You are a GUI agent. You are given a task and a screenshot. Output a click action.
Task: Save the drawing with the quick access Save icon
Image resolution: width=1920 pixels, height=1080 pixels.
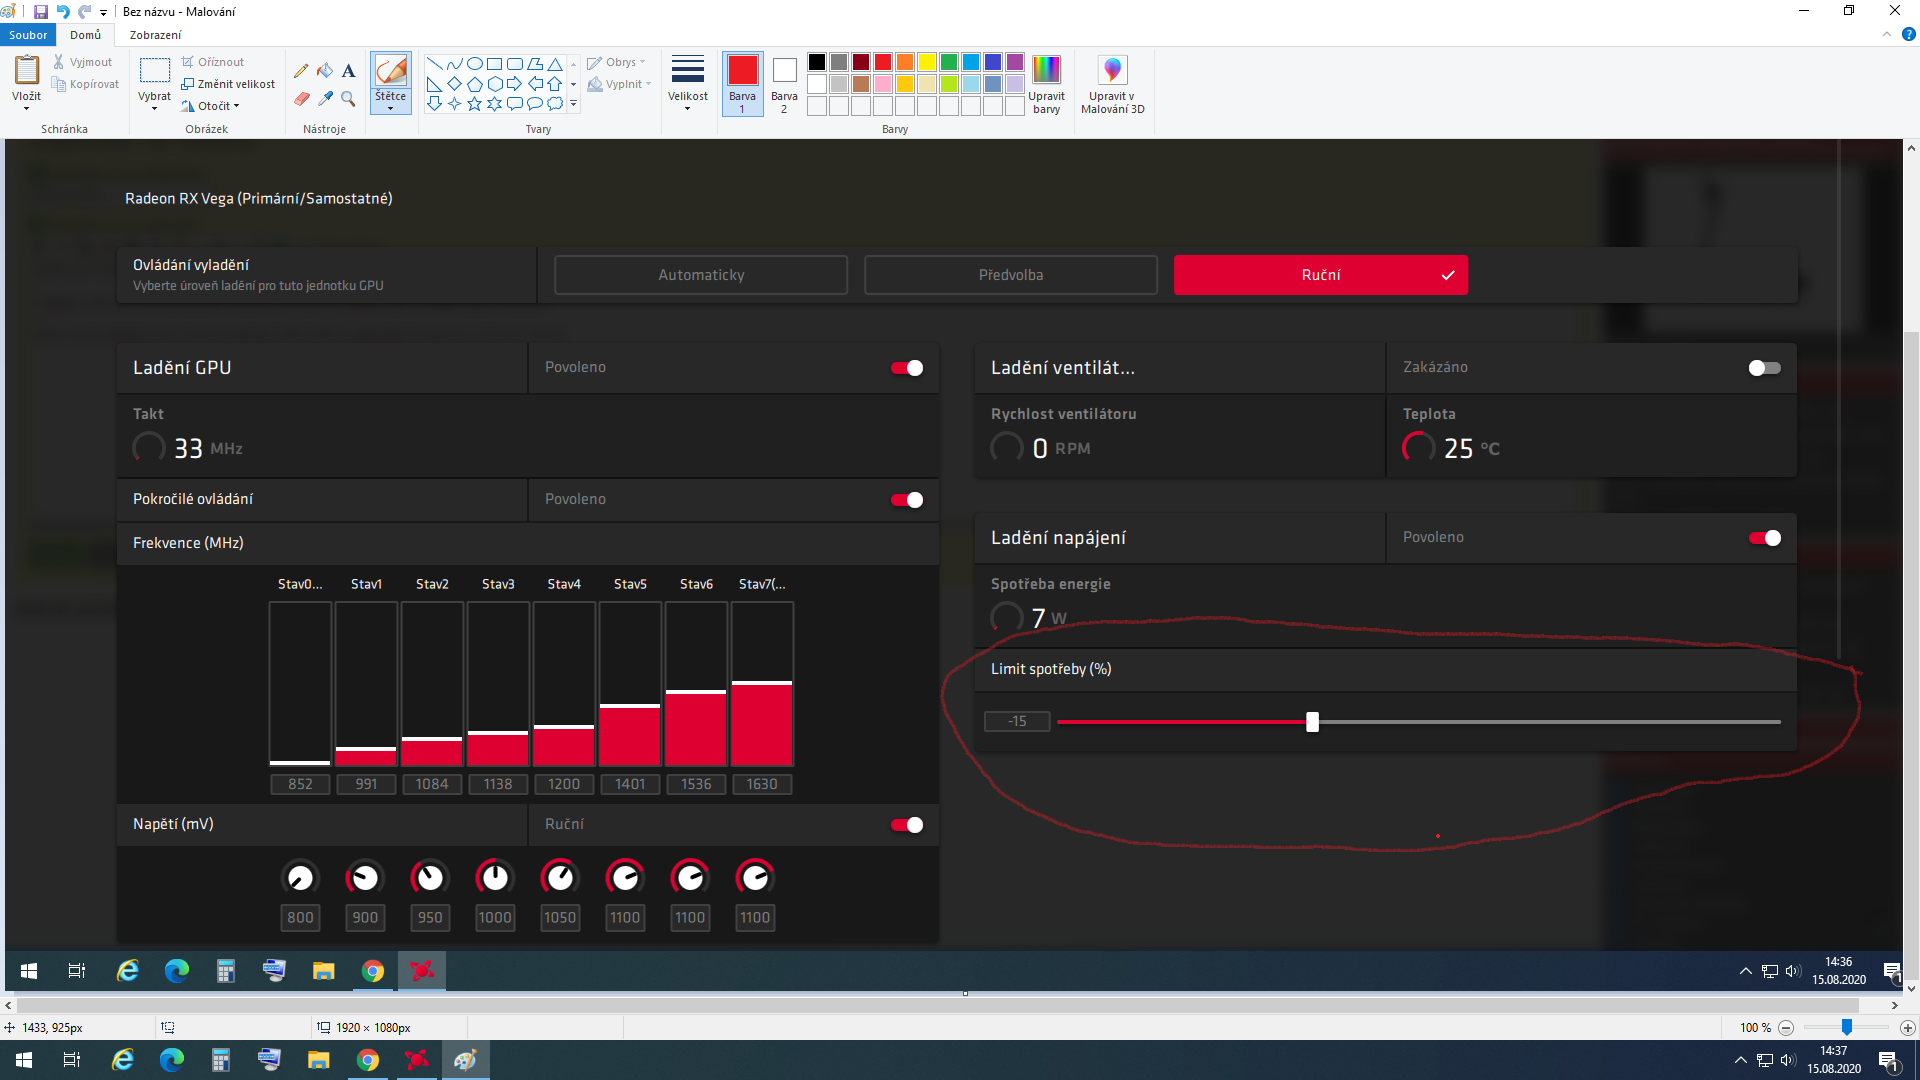click(x=41, y=12)
